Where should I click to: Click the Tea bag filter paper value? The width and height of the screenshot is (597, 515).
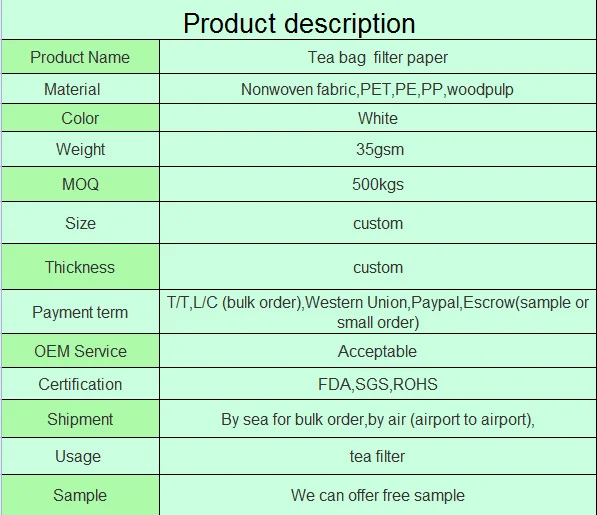pos(378,57)
